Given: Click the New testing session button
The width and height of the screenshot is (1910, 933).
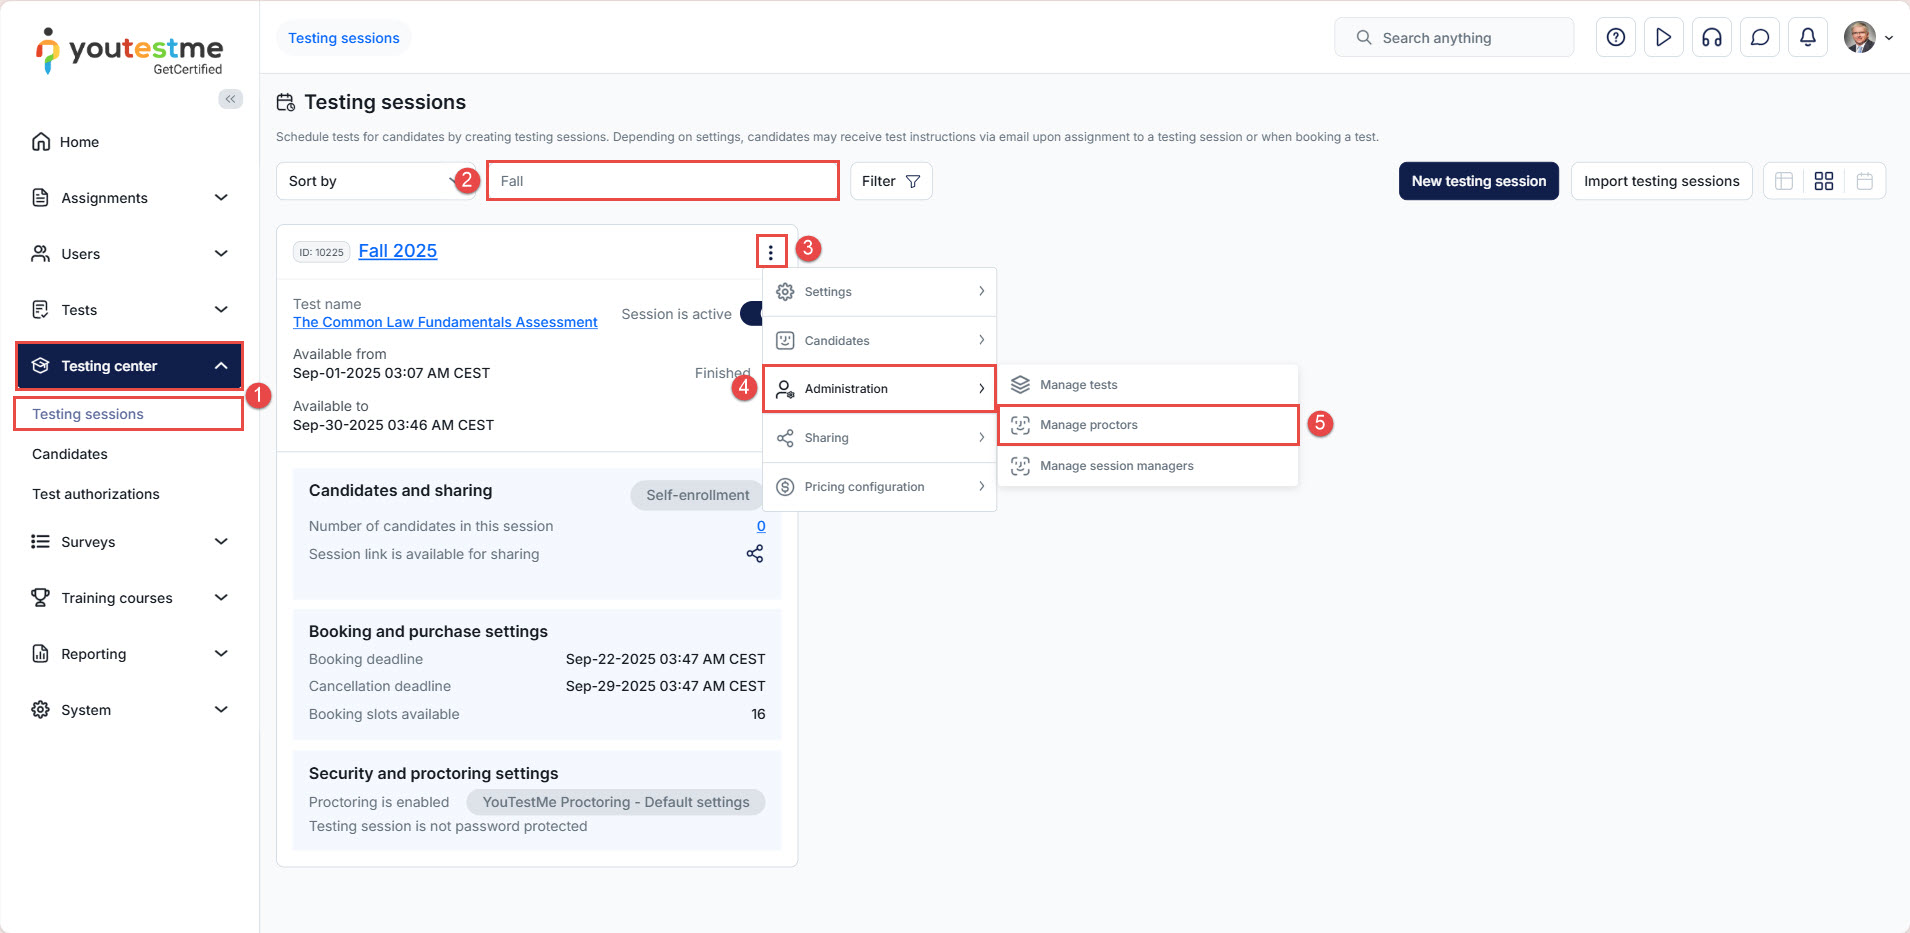Looking at the screenshot, I should (x=1478, y=181).
